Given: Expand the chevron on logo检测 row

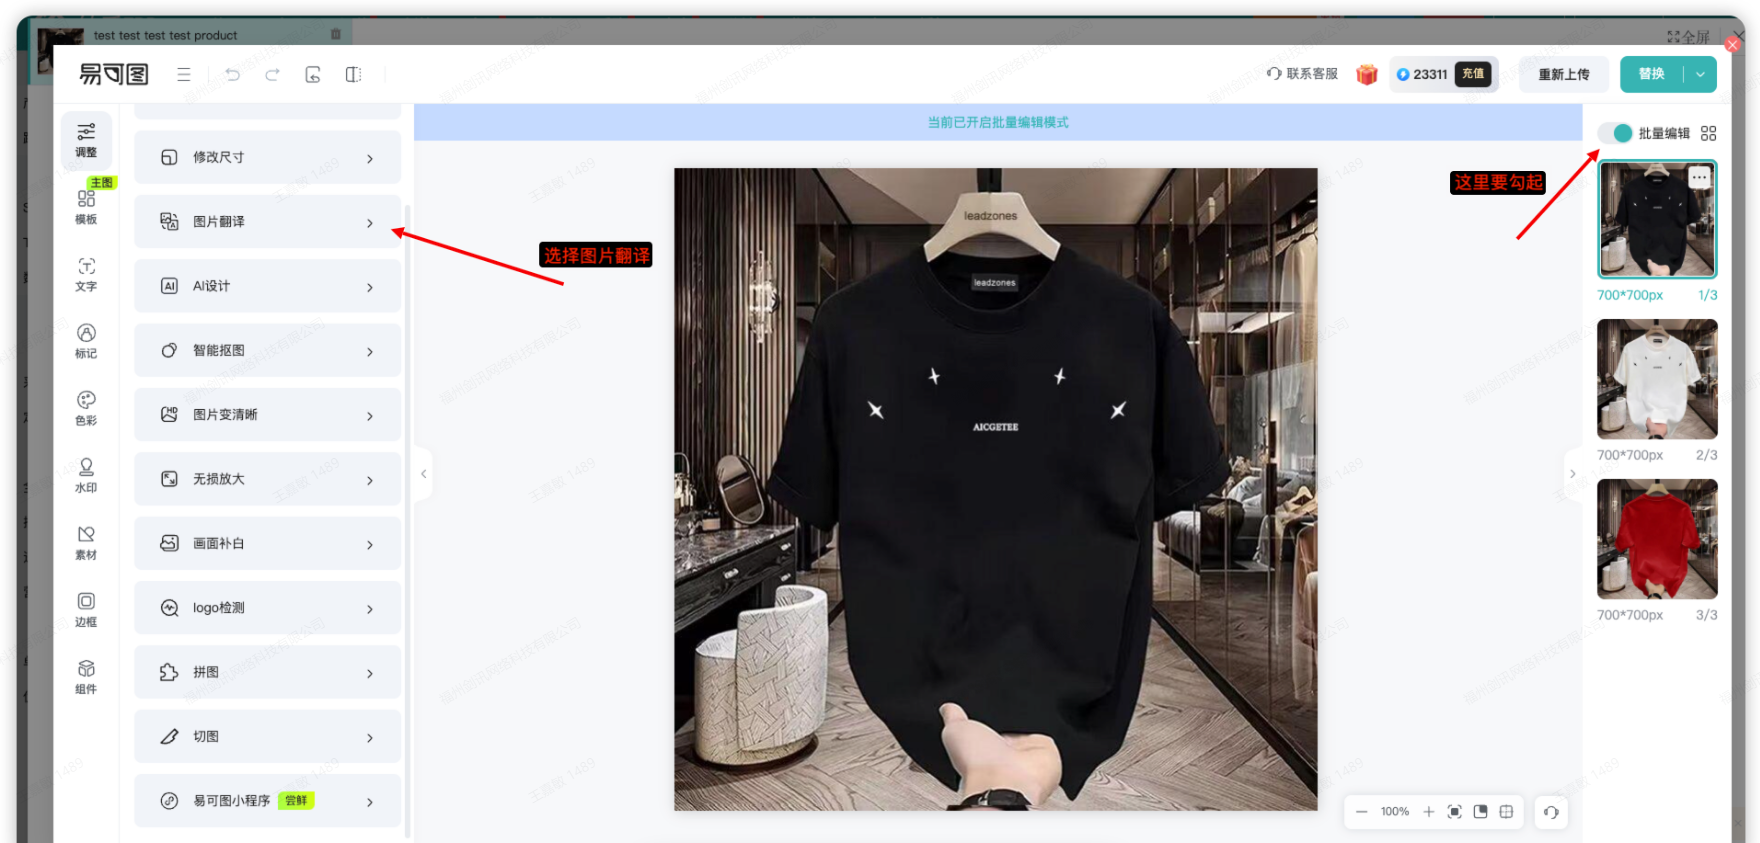Looking at the screenshot, I should coord(370,610).
